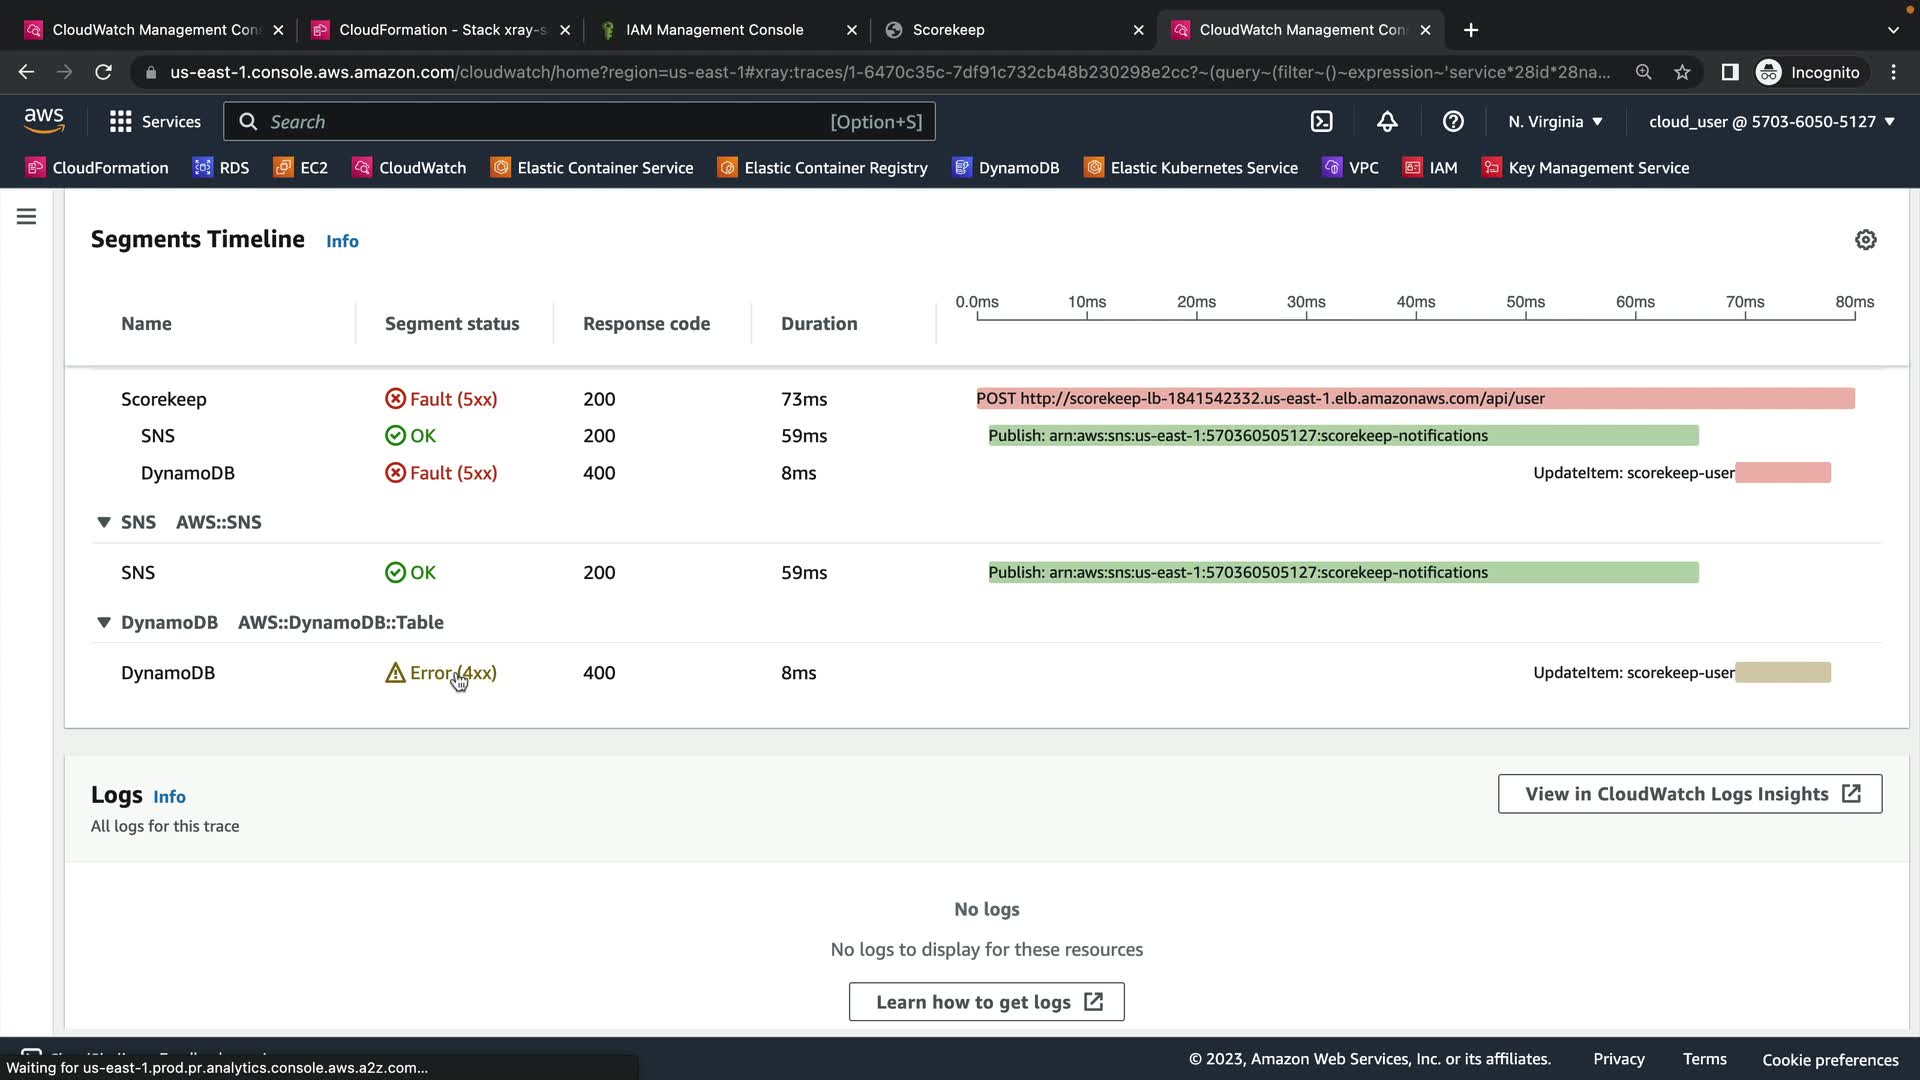Viewport: 1920px width, 1080px height.
Task: Open the N. Virginia region dropdown
Action: point(1555,122)
